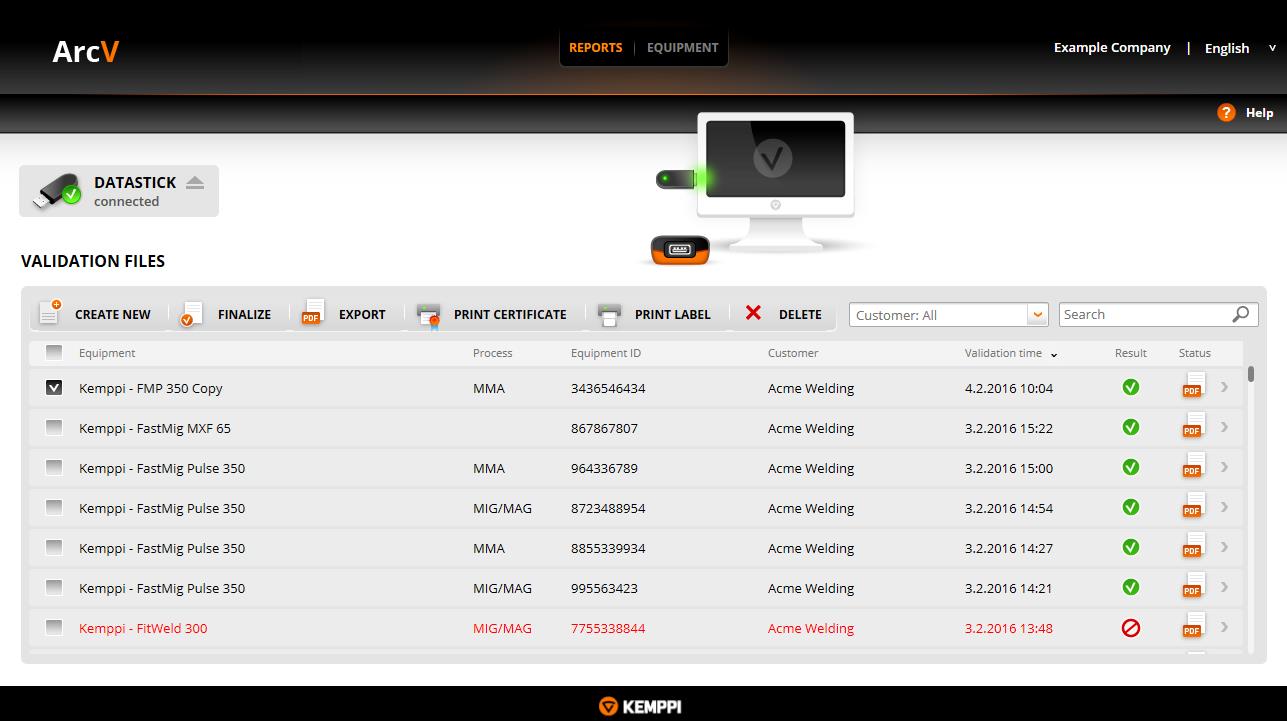Open the PDF for equipment ID 8723488954
1287x721 pixels.
click(1193, 506)
